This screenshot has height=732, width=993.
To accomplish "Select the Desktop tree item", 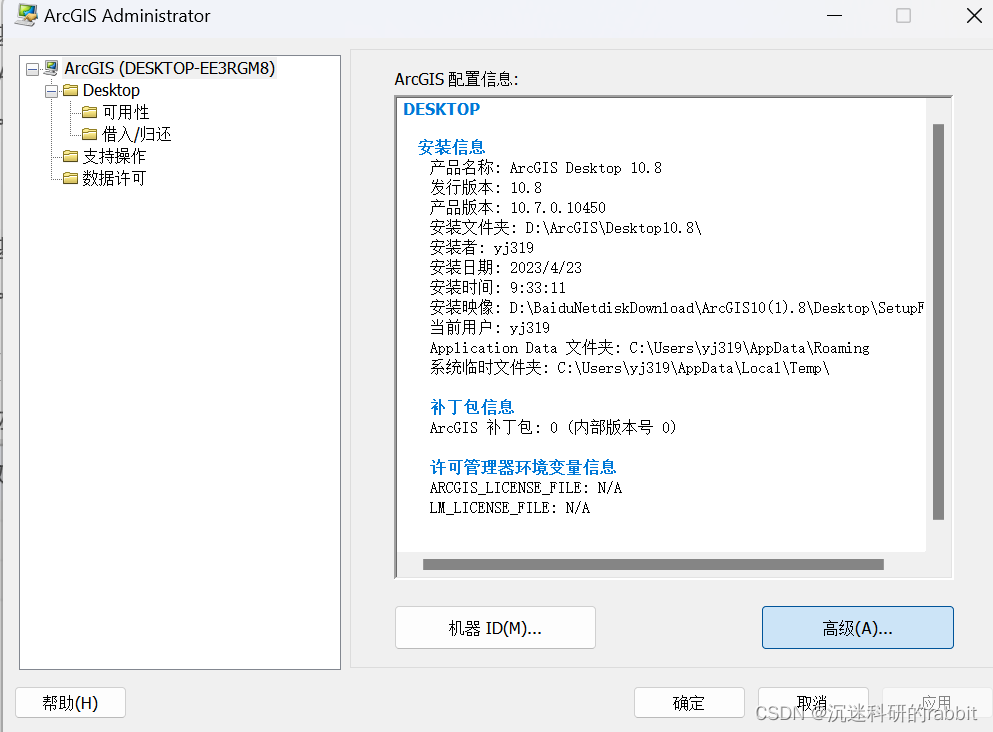I will (111, 91).
